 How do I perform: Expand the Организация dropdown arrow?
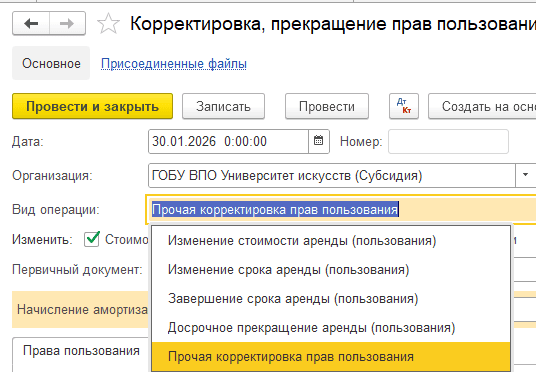pyautogui.click(x=525, y=175)
